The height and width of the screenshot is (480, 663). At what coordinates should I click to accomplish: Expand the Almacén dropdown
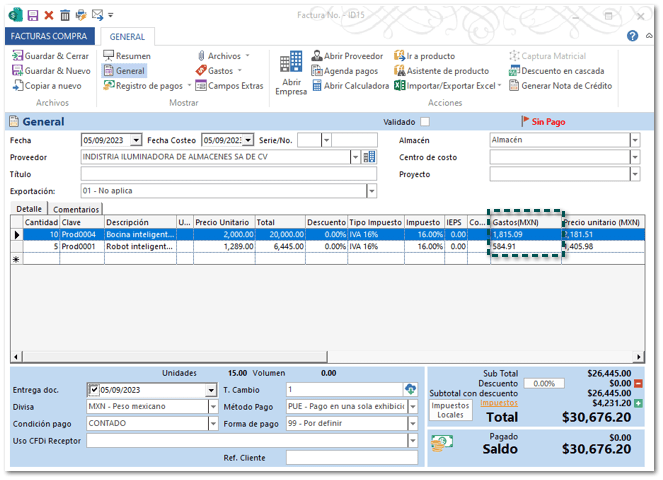click(x=635, y=140)
